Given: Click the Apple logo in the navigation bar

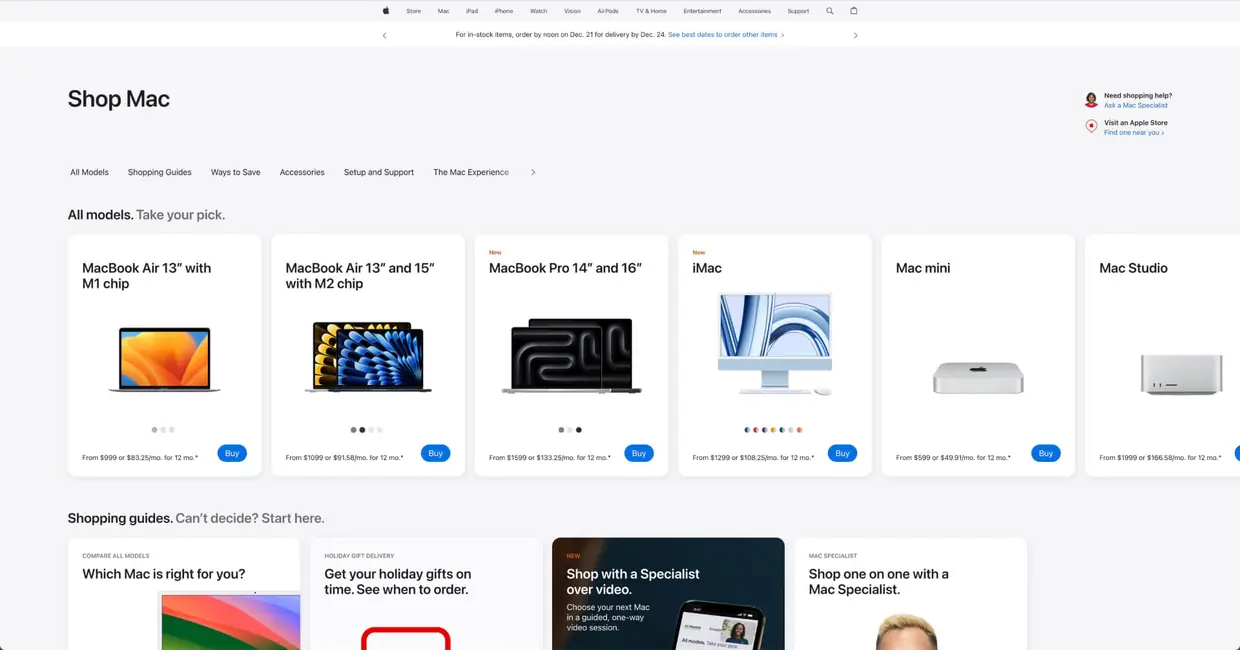Looking at the screenshot, I should 385,11.
